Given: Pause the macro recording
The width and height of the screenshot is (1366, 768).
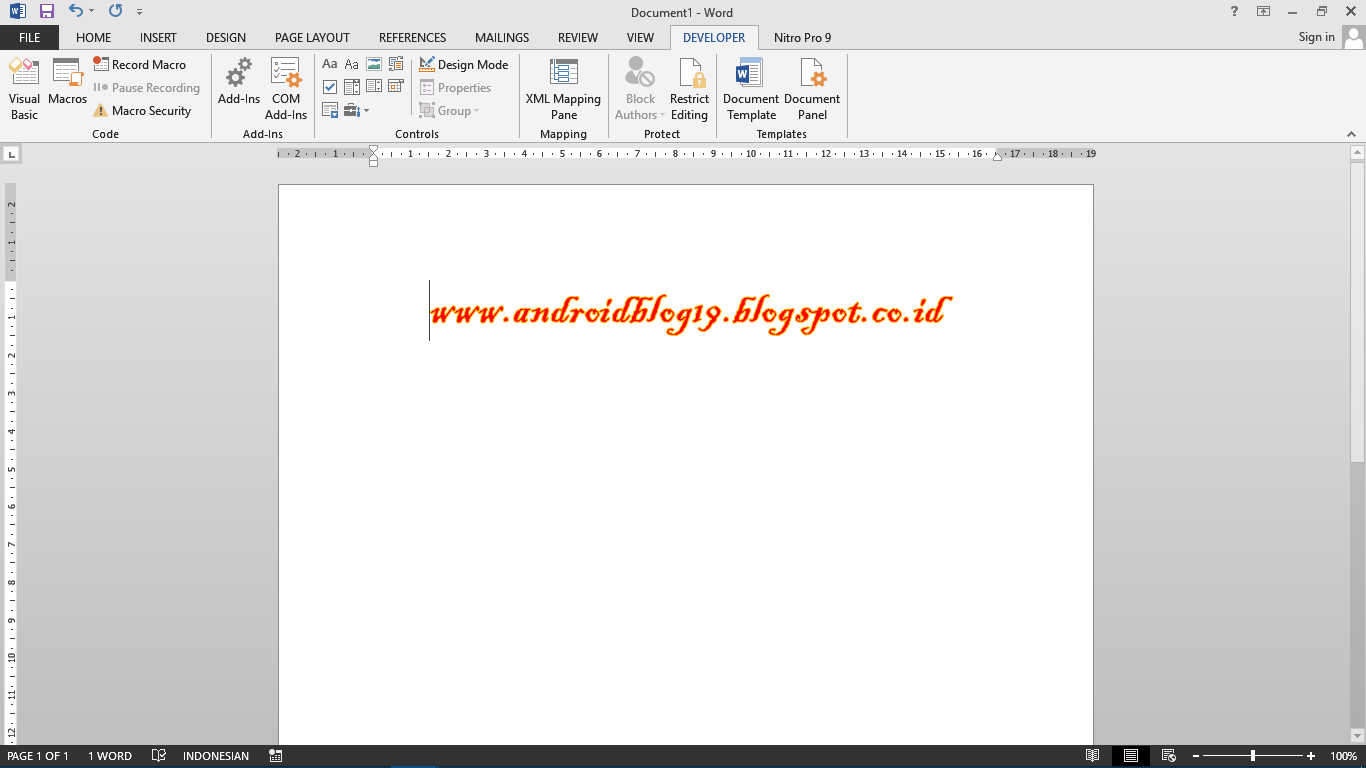Looking at the screenshot, I should 146,87.
